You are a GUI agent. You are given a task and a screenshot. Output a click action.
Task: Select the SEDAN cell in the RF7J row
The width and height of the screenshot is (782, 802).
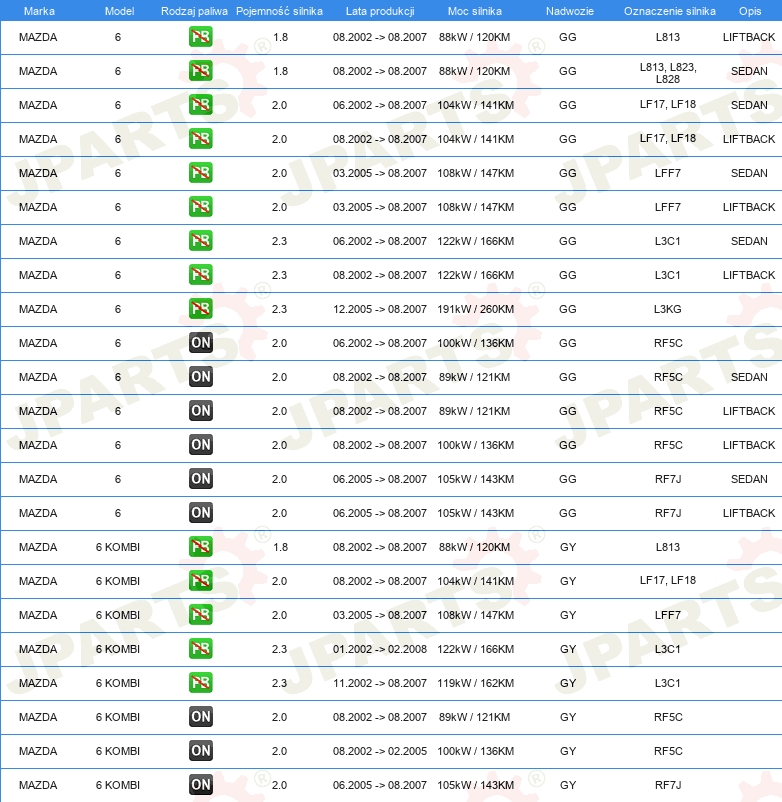[x=749, y=479]
